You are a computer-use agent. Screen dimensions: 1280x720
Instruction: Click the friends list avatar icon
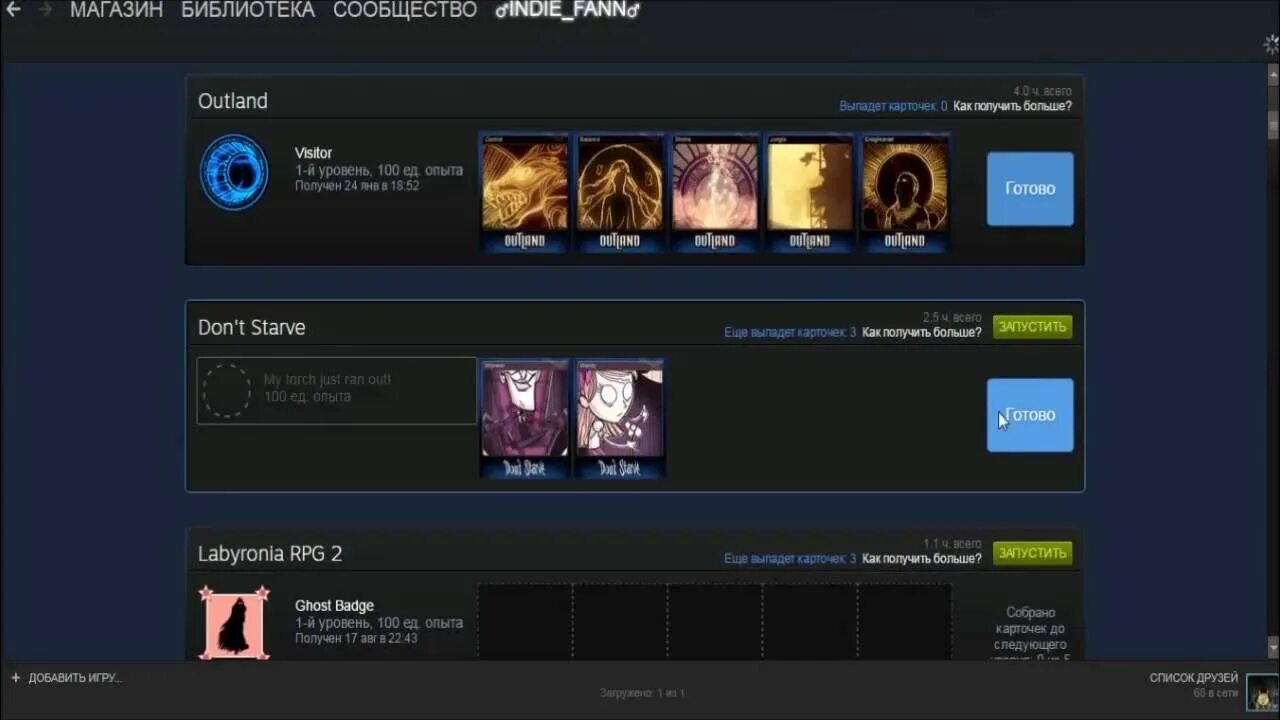click(1262, 691)
